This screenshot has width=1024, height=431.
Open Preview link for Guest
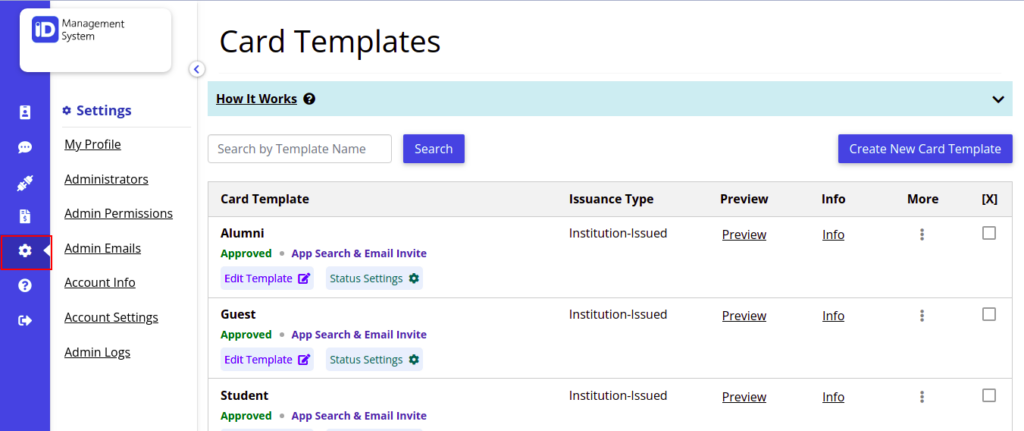pyautogui.click(x=744, y=315)
